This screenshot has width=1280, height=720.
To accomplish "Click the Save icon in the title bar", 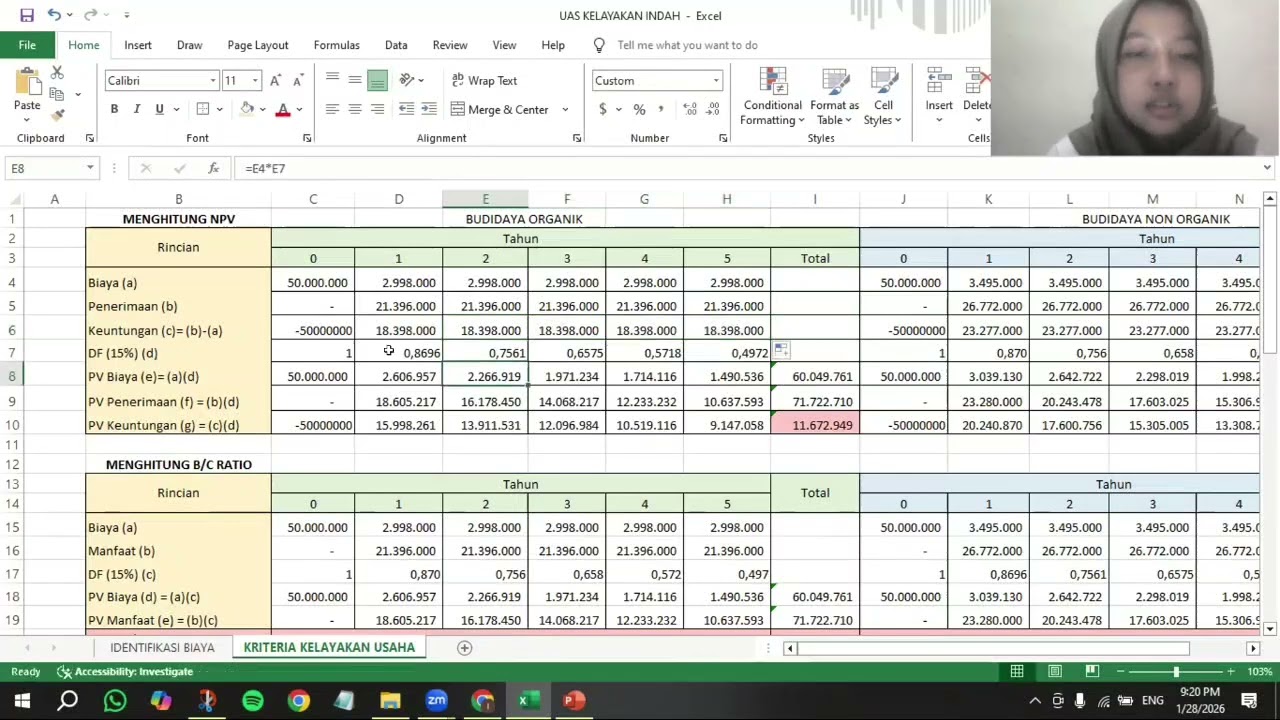I will pos(27,15).
